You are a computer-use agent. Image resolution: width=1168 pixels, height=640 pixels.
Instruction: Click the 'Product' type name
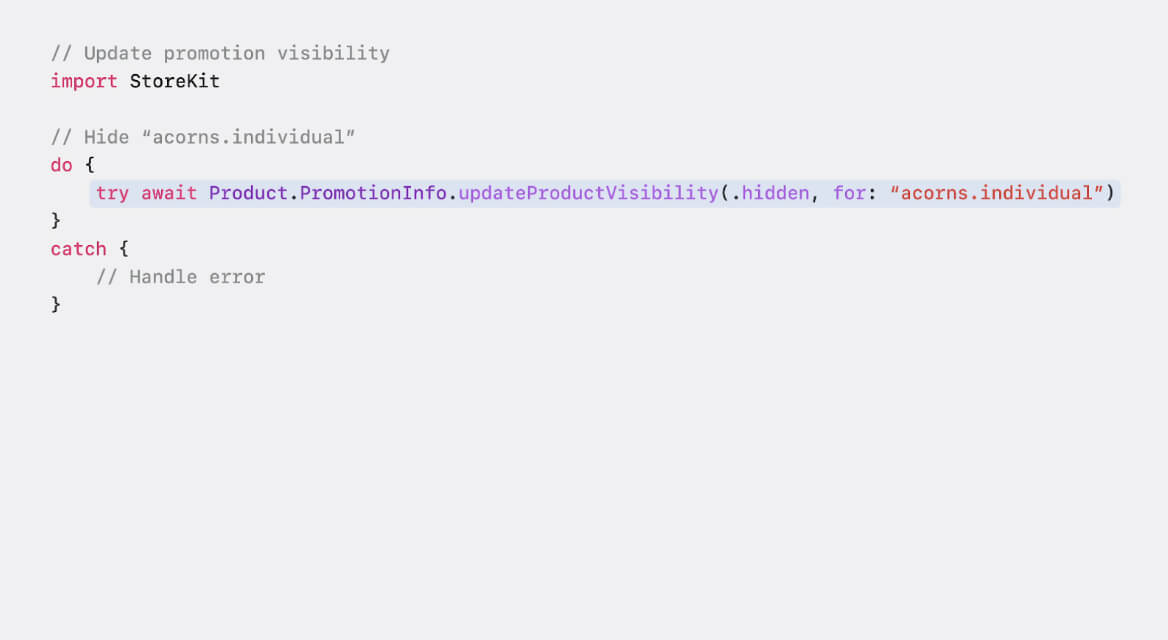[248, 194]
